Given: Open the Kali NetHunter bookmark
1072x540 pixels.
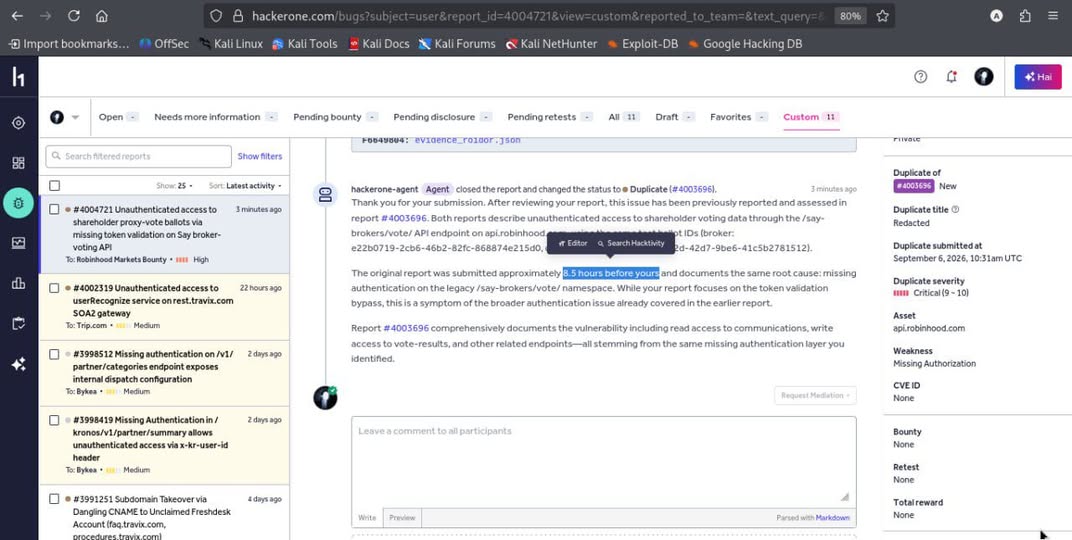Looking at the screenshot, I should tap(551, 44).
